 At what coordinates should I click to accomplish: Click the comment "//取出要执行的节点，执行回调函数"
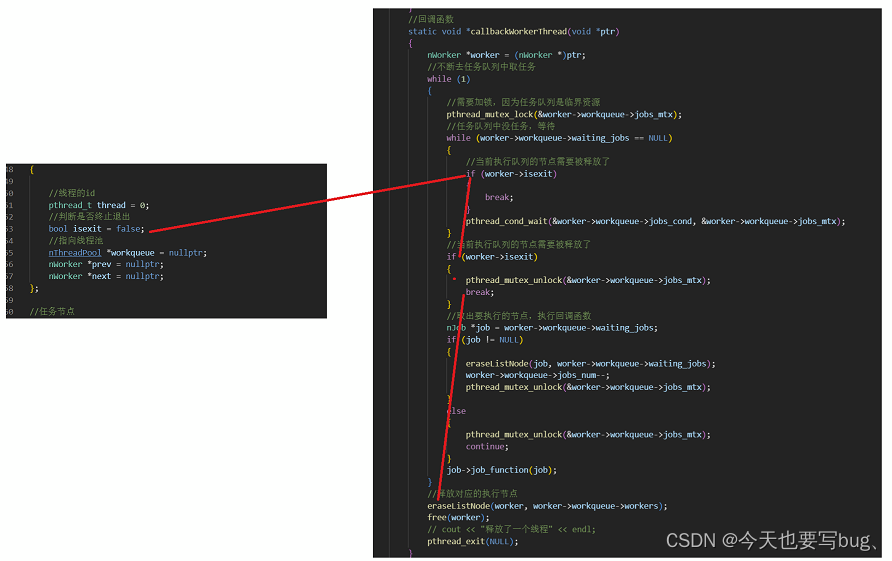[x=519, y=316]
